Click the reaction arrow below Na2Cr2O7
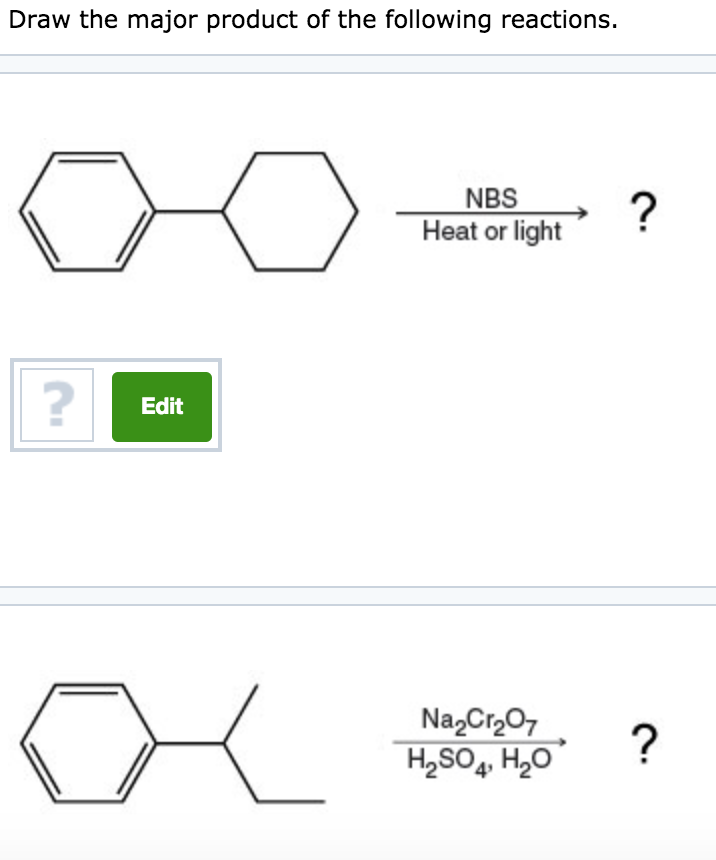 tap(480, 741)
